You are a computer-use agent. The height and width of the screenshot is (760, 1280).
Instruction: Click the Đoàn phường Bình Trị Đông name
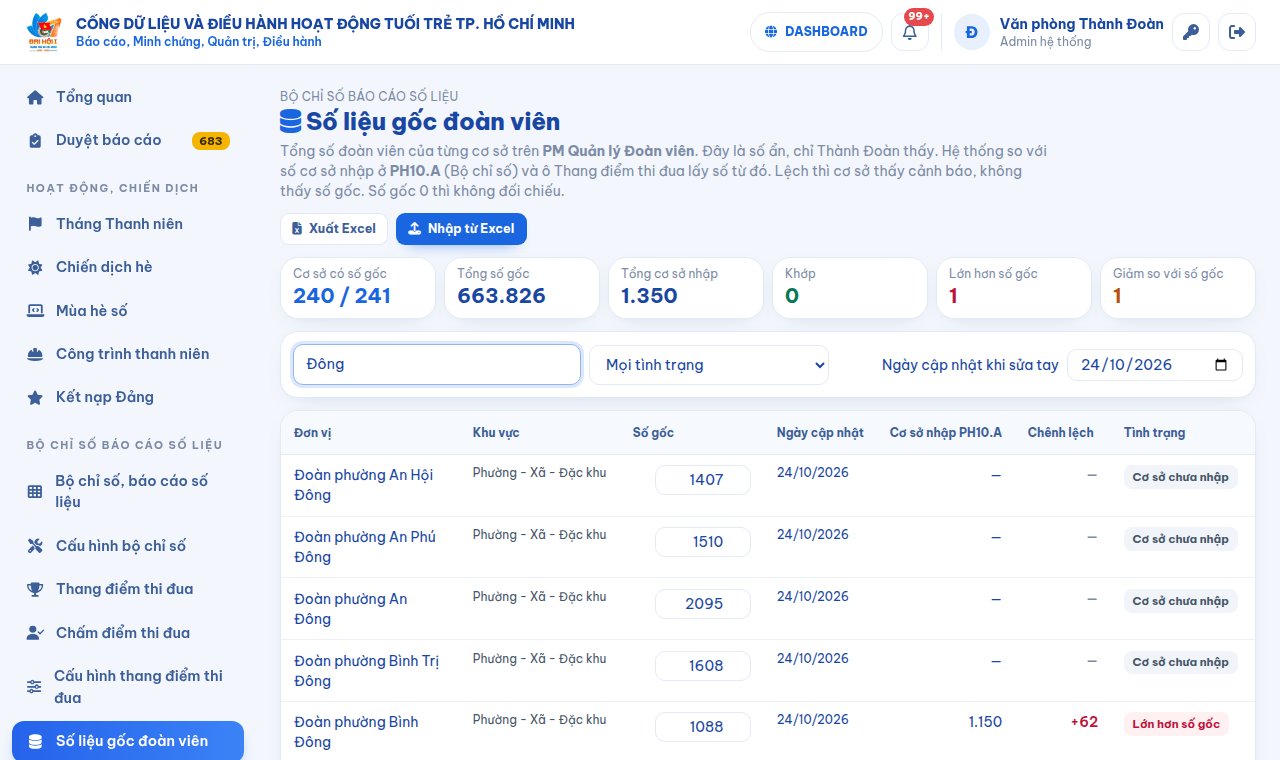[x=367, y=671]
